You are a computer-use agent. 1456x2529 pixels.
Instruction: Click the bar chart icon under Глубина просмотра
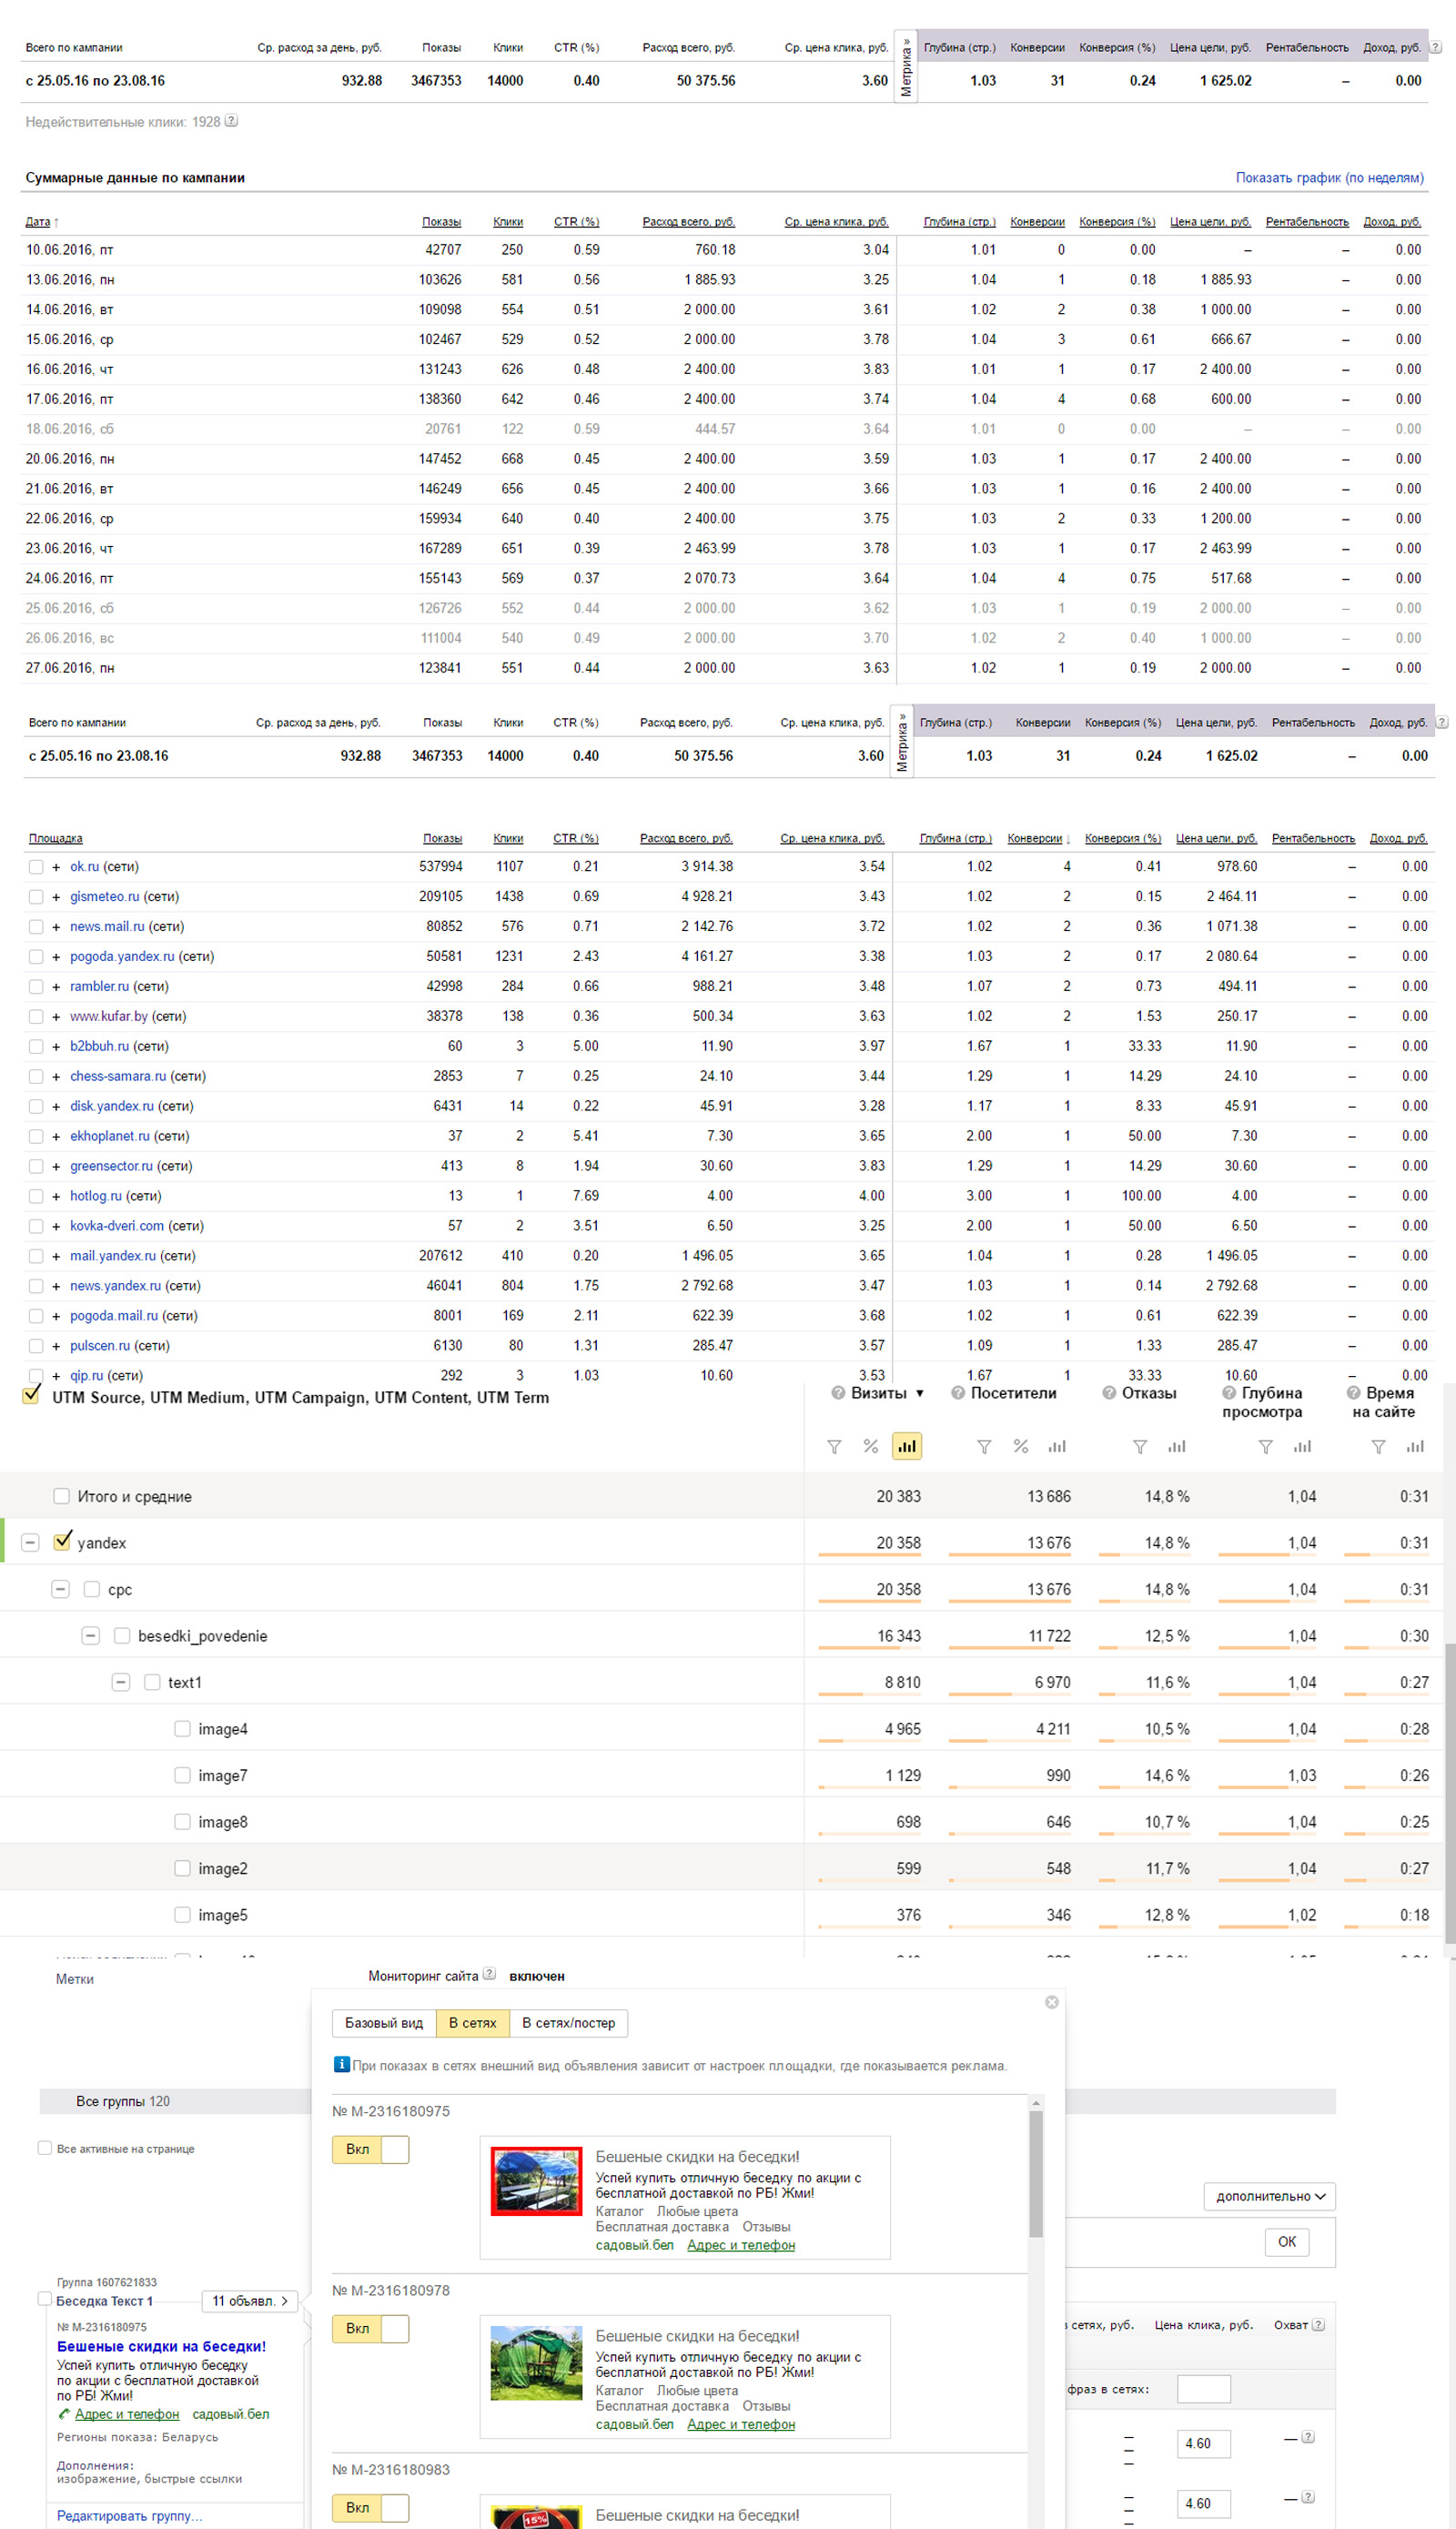(1302, 1446)
